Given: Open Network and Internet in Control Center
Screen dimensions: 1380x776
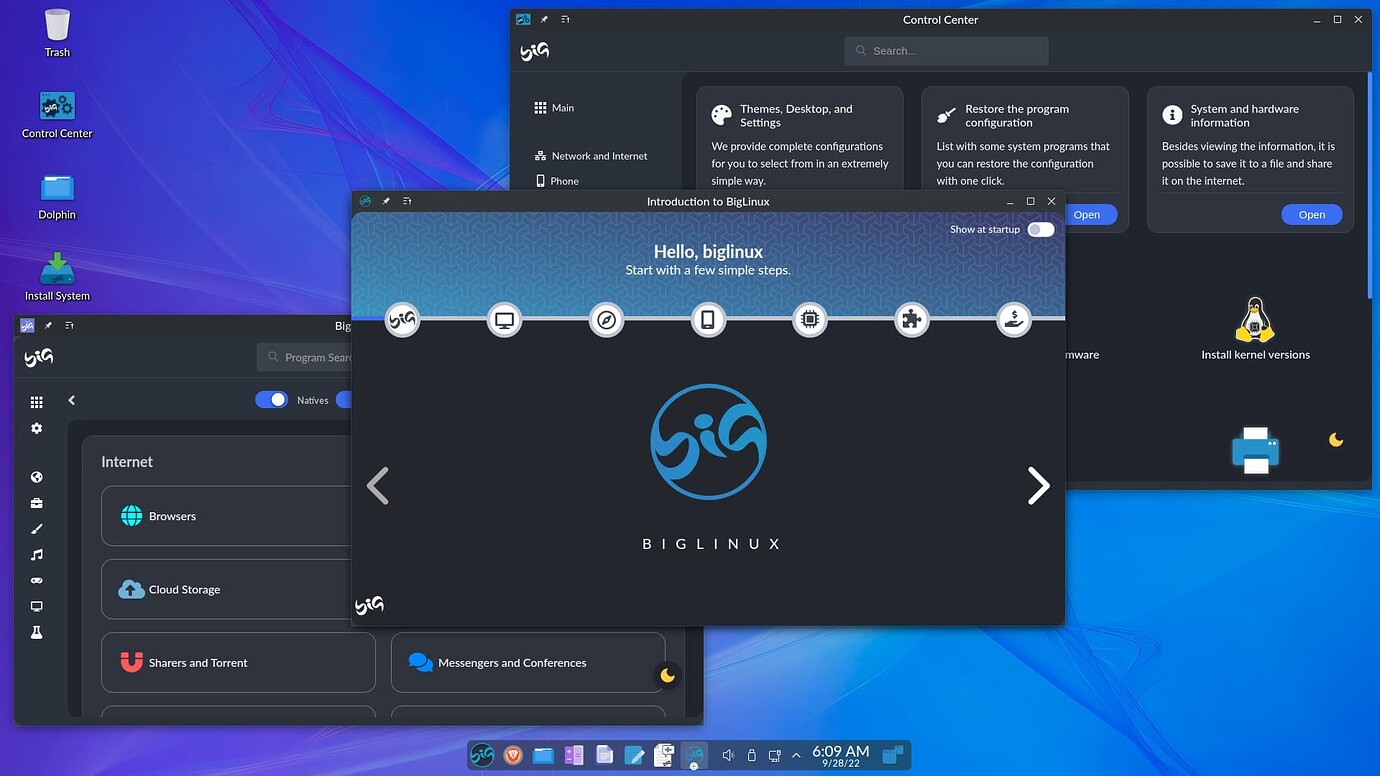Looking at the screenshot, I should pos(599,156).
